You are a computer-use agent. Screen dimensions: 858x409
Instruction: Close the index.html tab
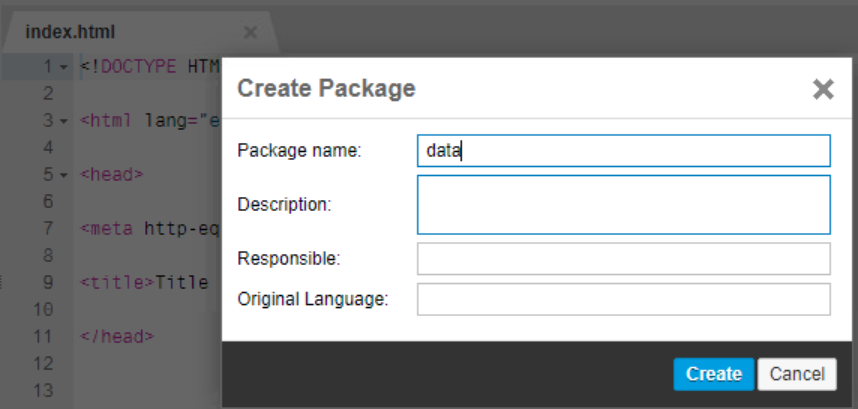pos(250,33)
